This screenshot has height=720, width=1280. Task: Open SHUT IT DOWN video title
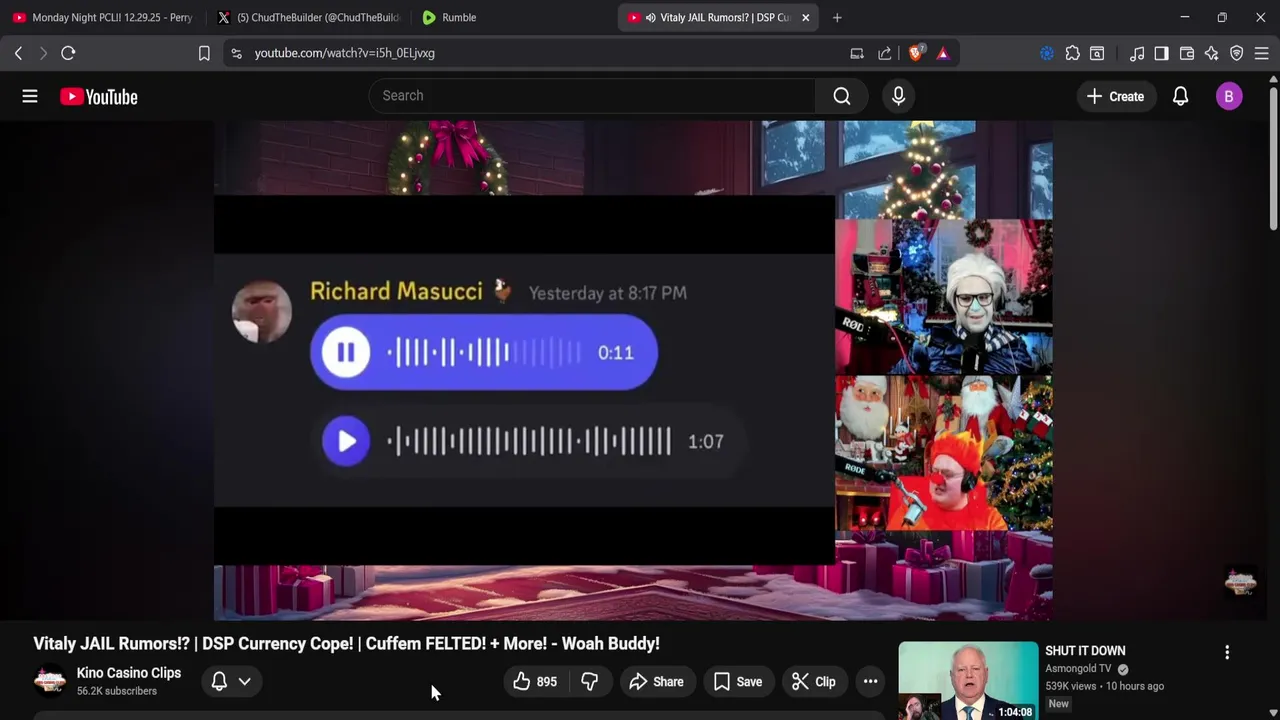(x=1085, y=651)
